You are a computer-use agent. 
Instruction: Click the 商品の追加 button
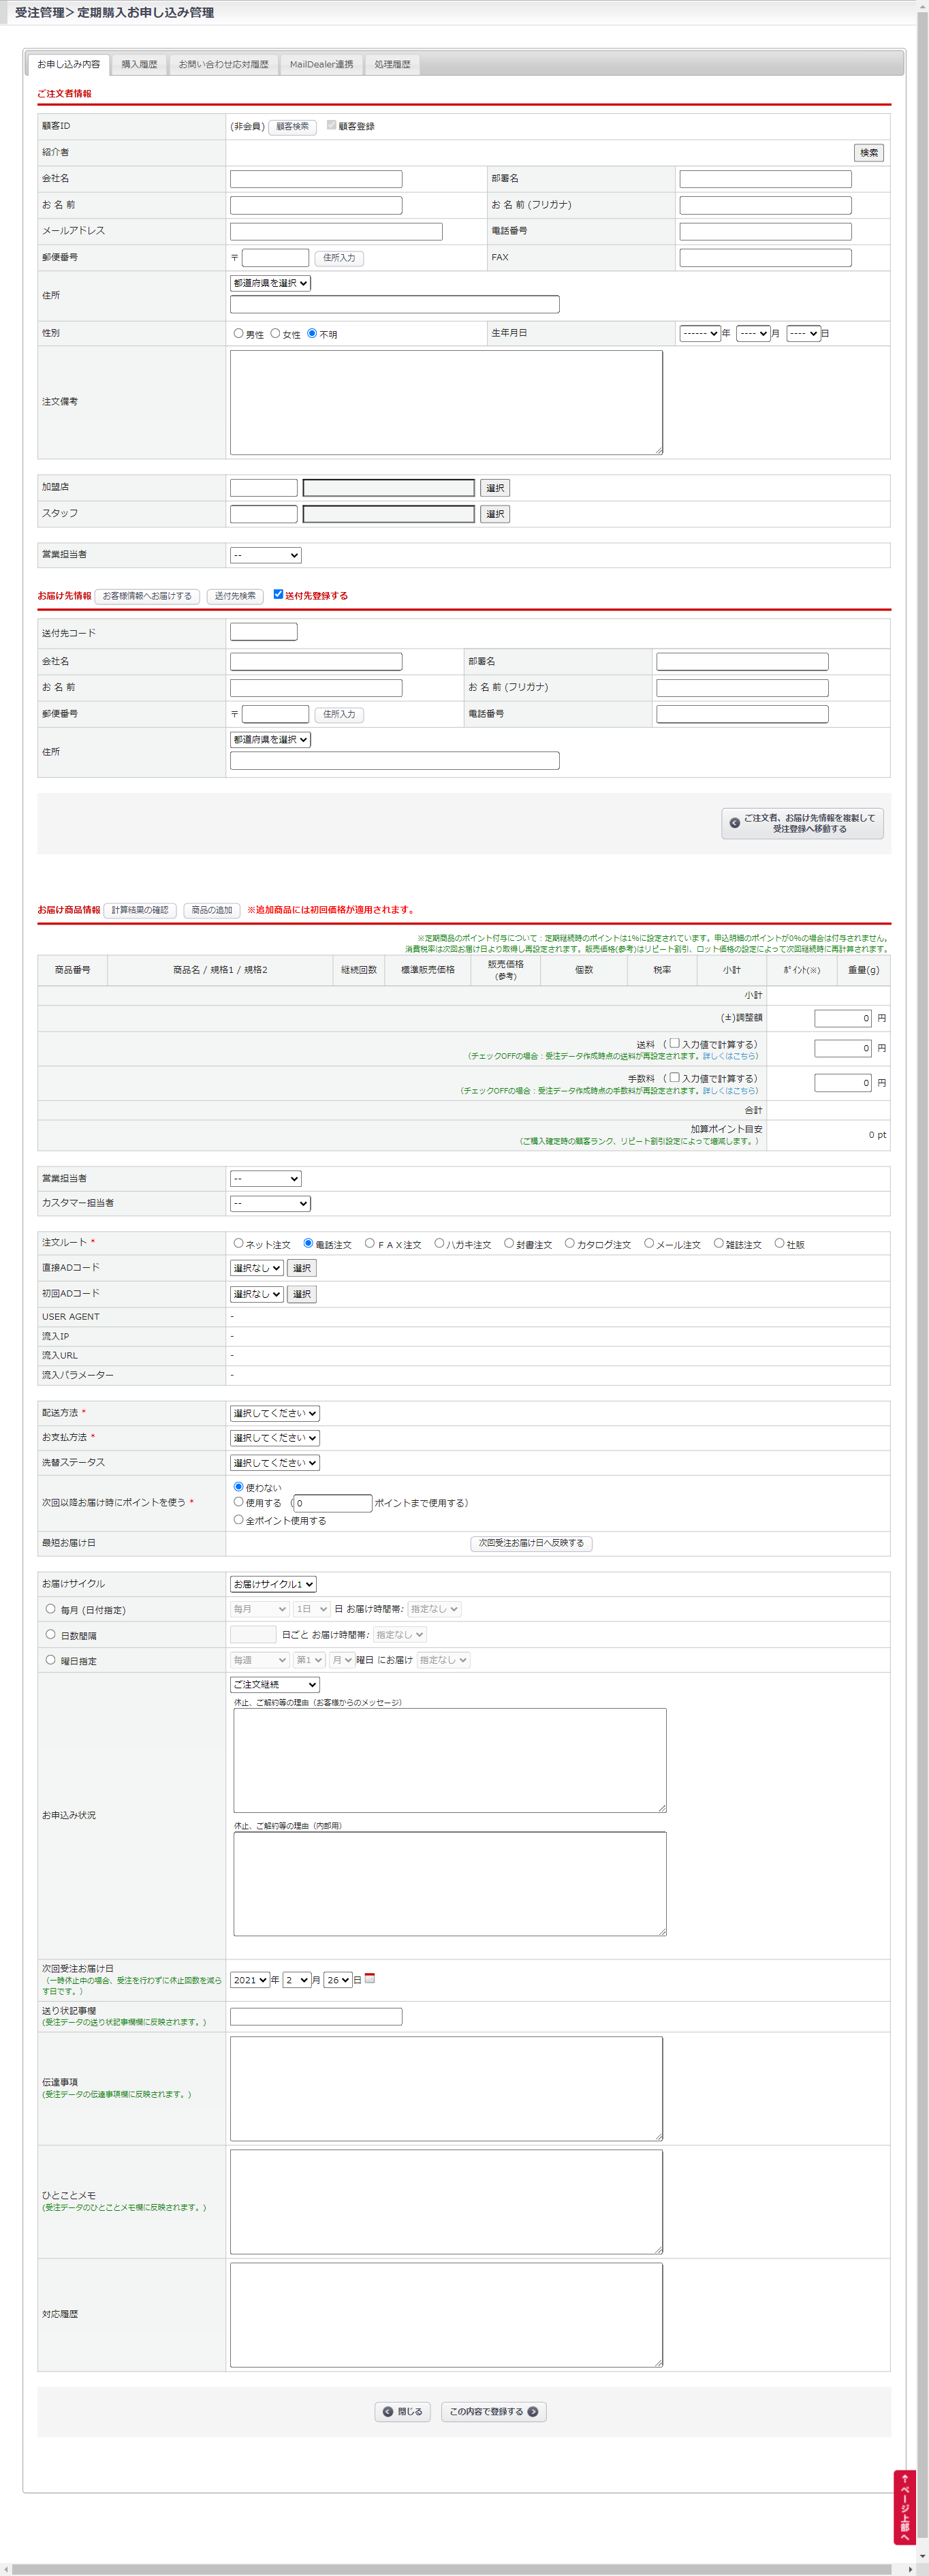click(211, 910)
